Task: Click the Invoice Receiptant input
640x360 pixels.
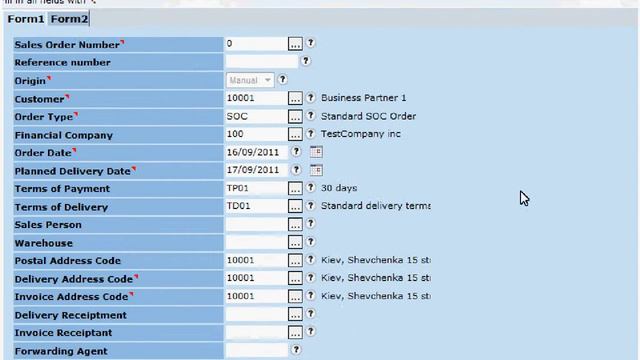Action: tap(256, 332)
